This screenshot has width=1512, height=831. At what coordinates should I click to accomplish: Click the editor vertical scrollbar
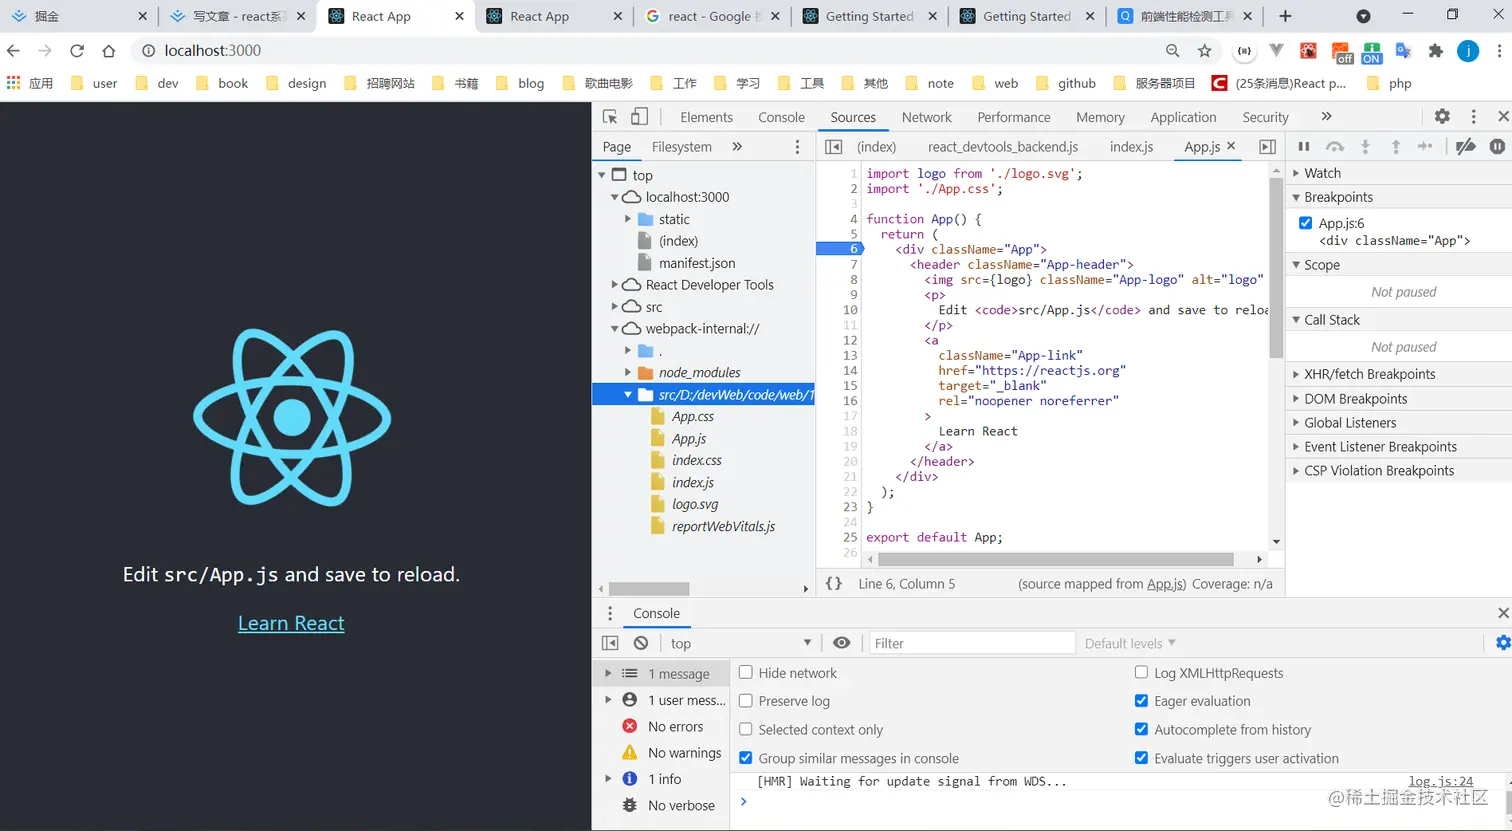[1275, 268]
